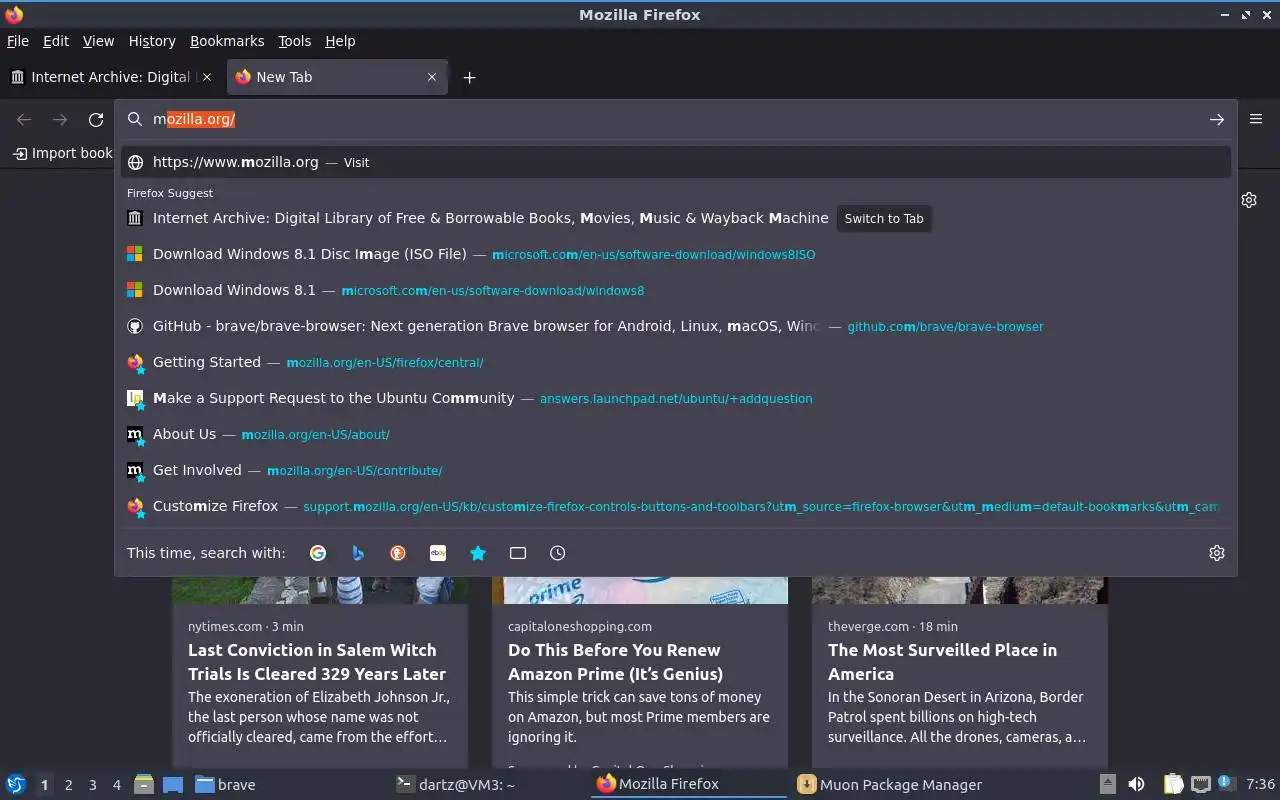Select the New Tab tab
Screen dimensions: 1280x800
(338, 77)
